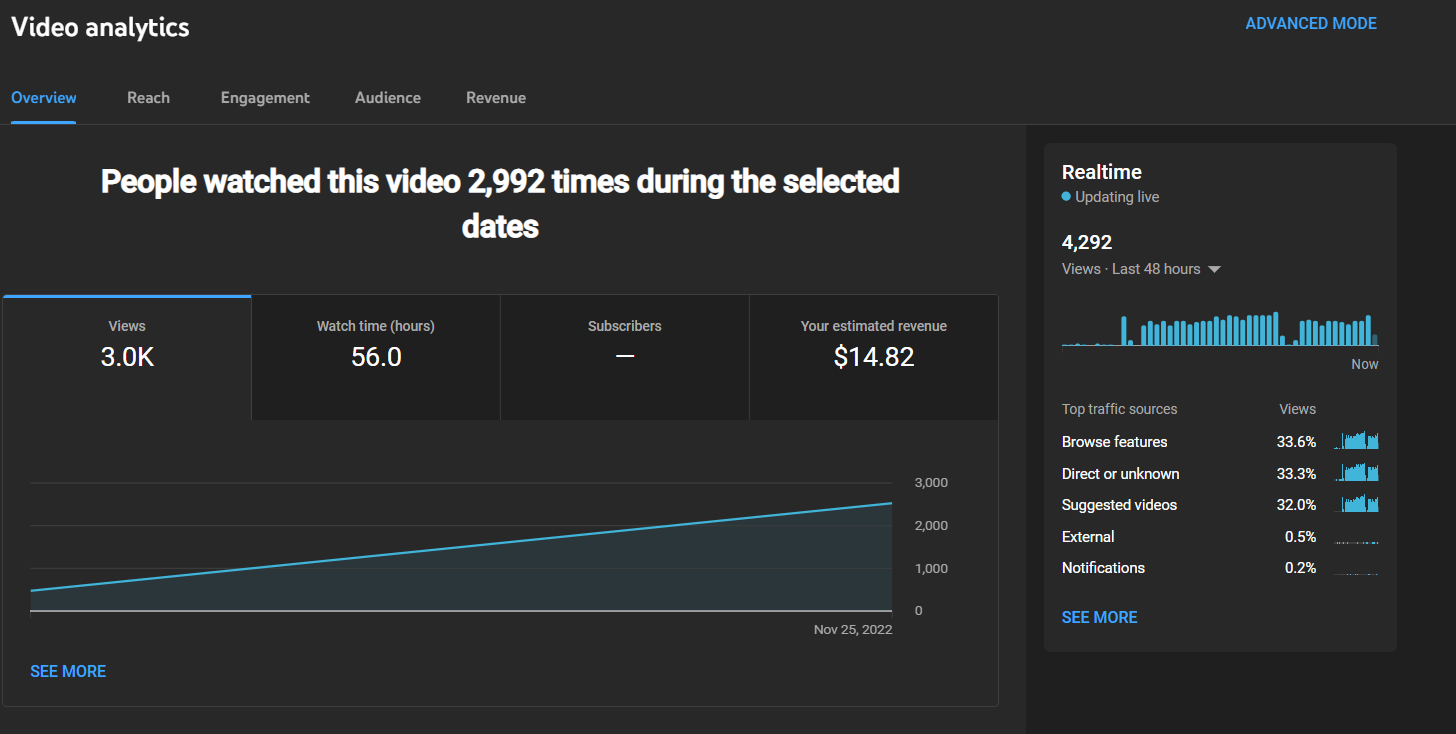
Task: Click the blue Updating live dot
Action: 1066,197
